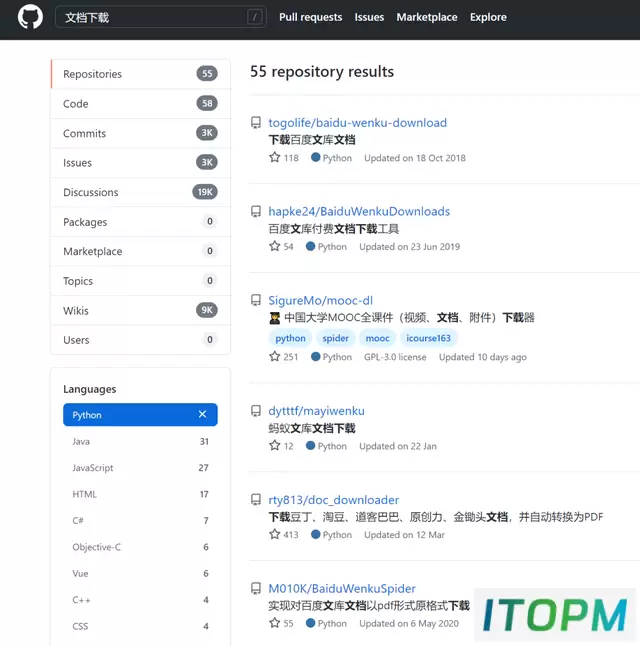This screenshot has width=640, height=646.
Task: Click 'Updated on 18 Oct 2018' text
Action: 415,158
